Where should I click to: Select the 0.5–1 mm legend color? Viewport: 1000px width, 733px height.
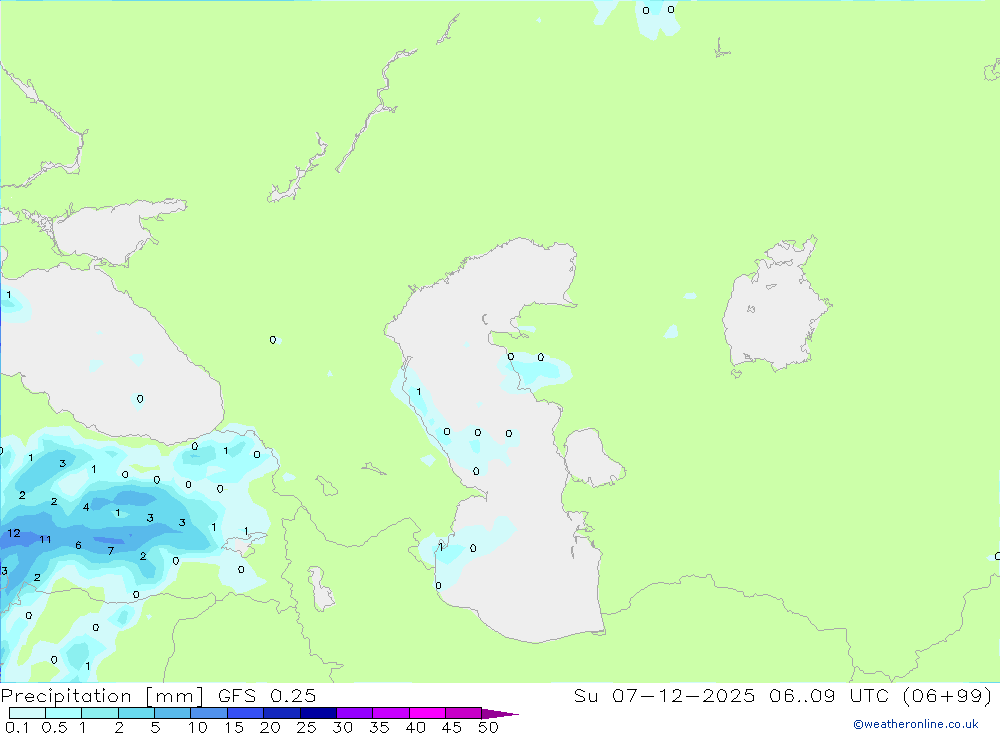coord(63,713)
